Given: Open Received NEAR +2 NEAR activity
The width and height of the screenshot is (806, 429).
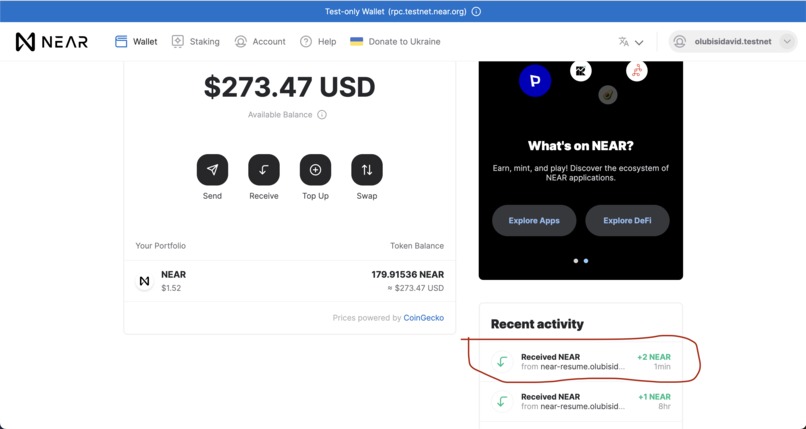Looking at the screenshot, I should (581, 362).
